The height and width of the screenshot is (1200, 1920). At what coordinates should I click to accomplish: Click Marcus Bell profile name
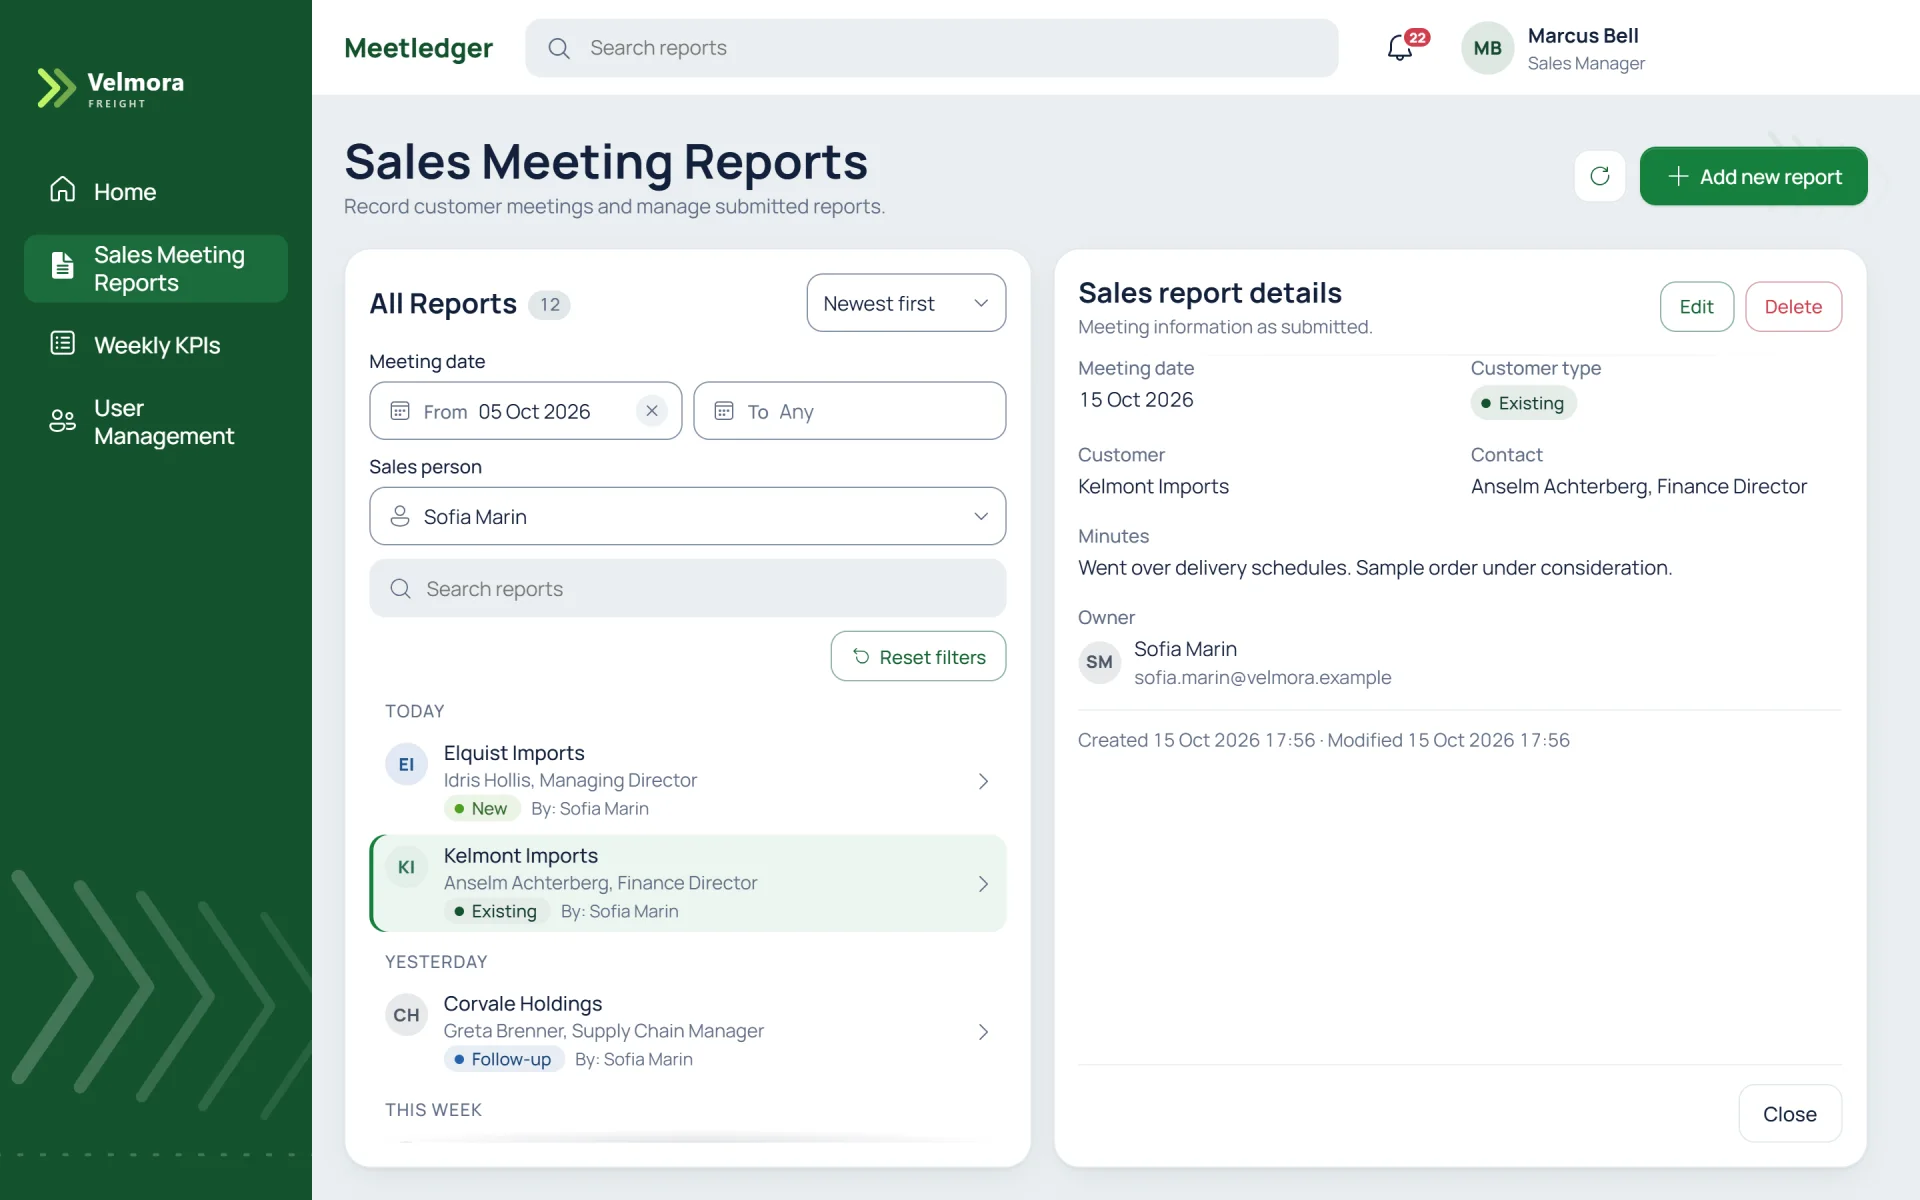pyautogui.click(x=1582, y=36)
